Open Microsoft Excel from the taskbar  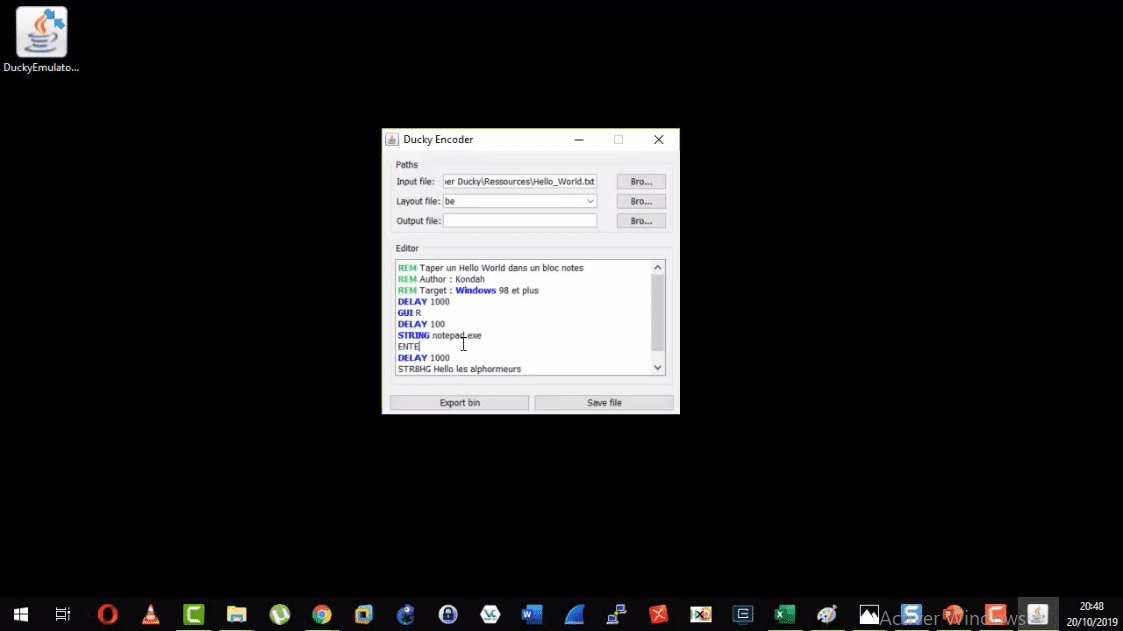(784, 613)
